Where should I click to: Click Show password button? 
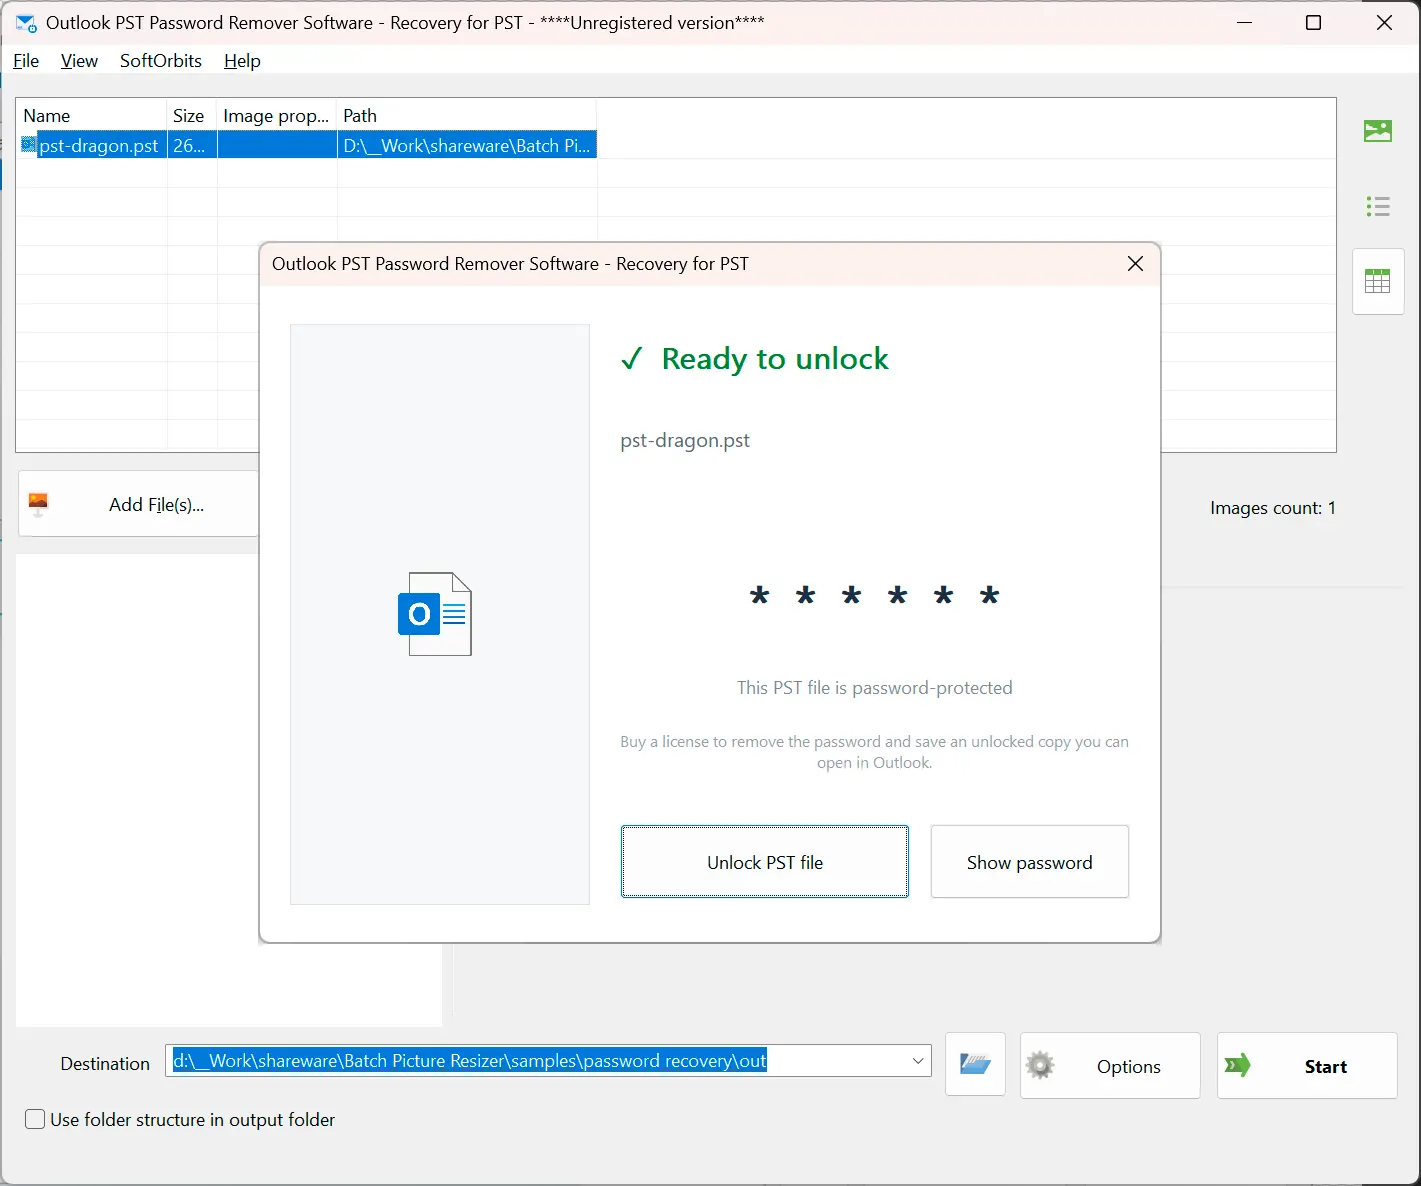(x=1030, y=862)
